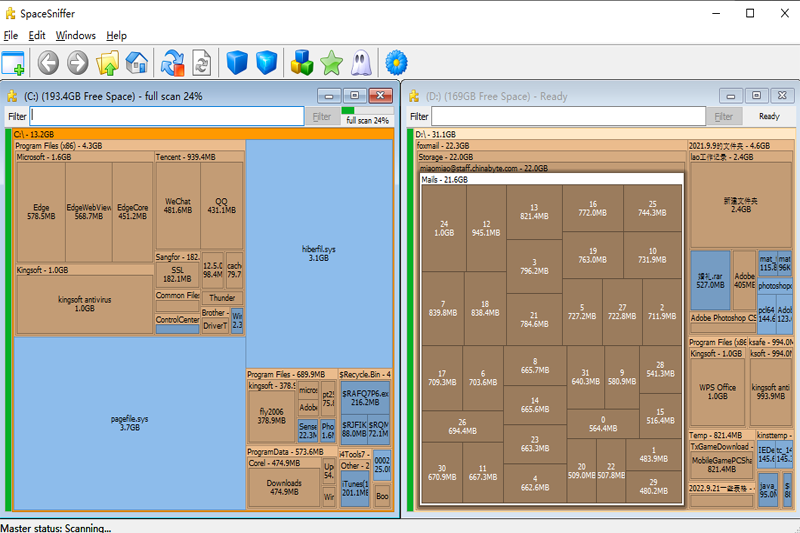Click the New view toolbar icon
This screenshot has height=533, width=800.
[x=13, y=63]
